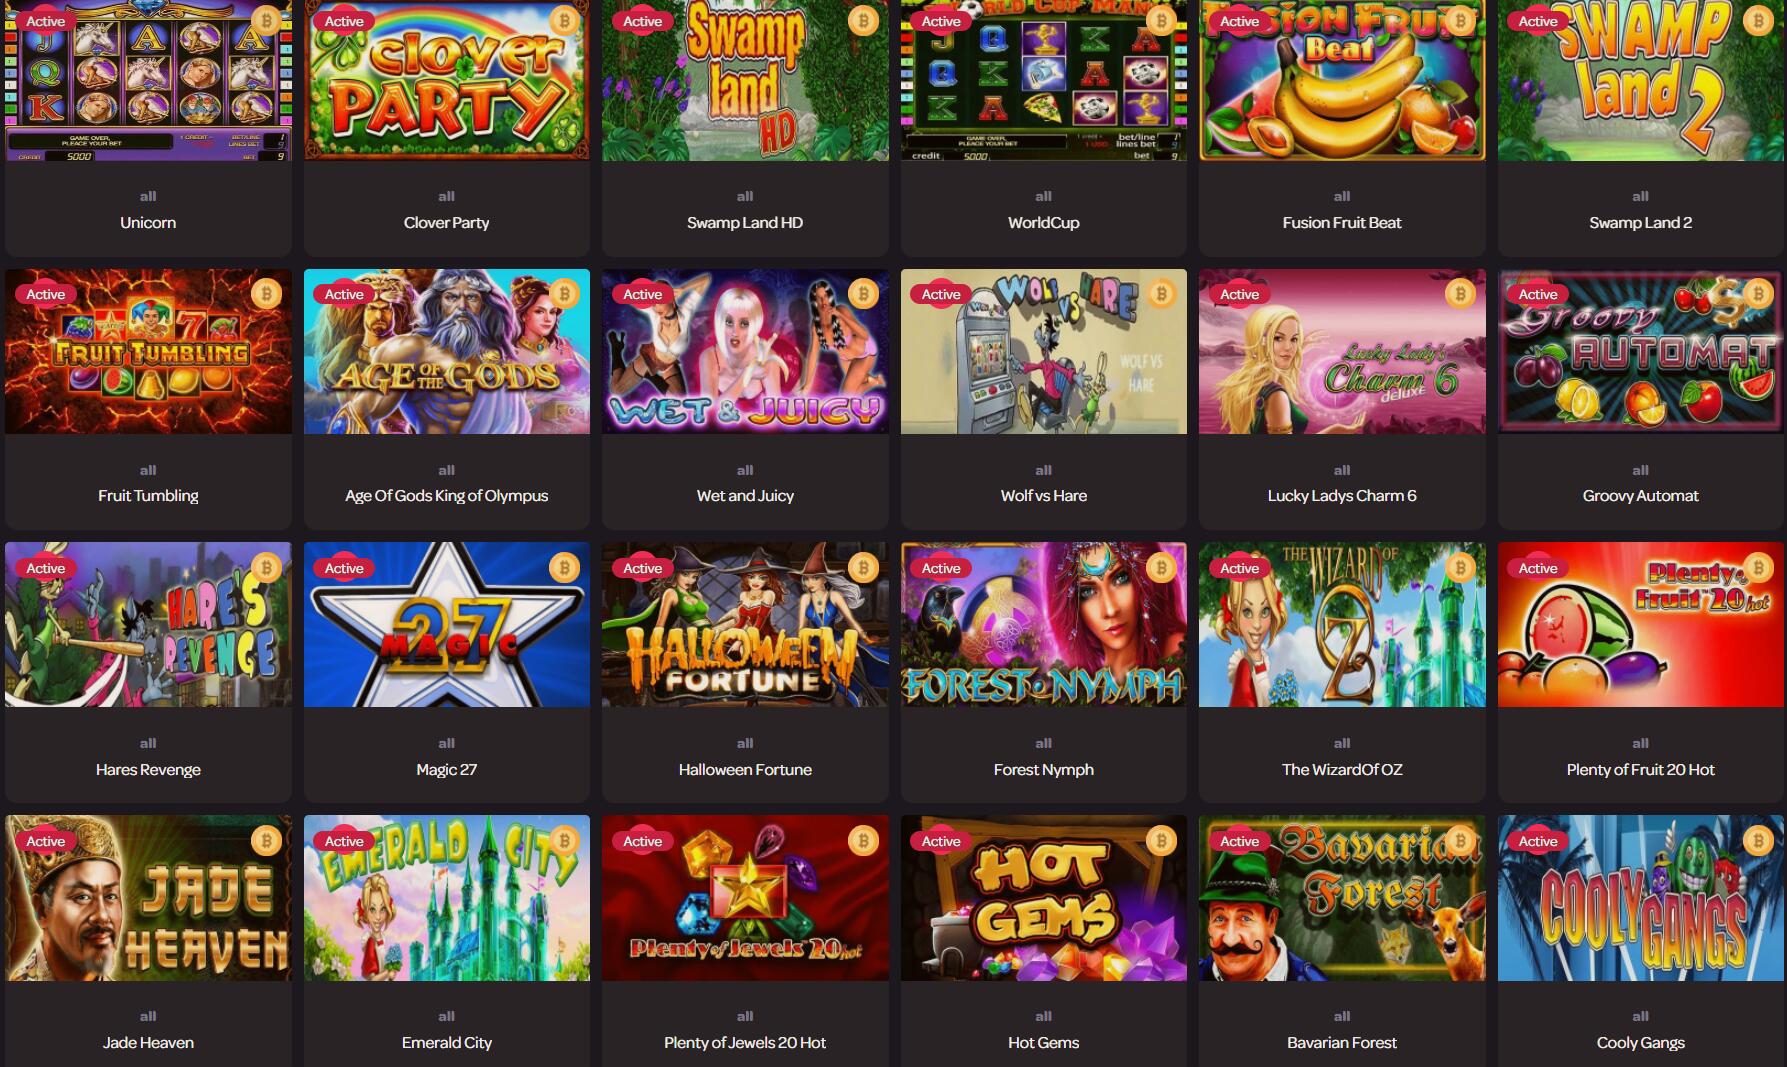Viewport: 1787px width, 1067px height.
Task: Click bitcoin icon on Hot Gems card
Action: 1161,841
